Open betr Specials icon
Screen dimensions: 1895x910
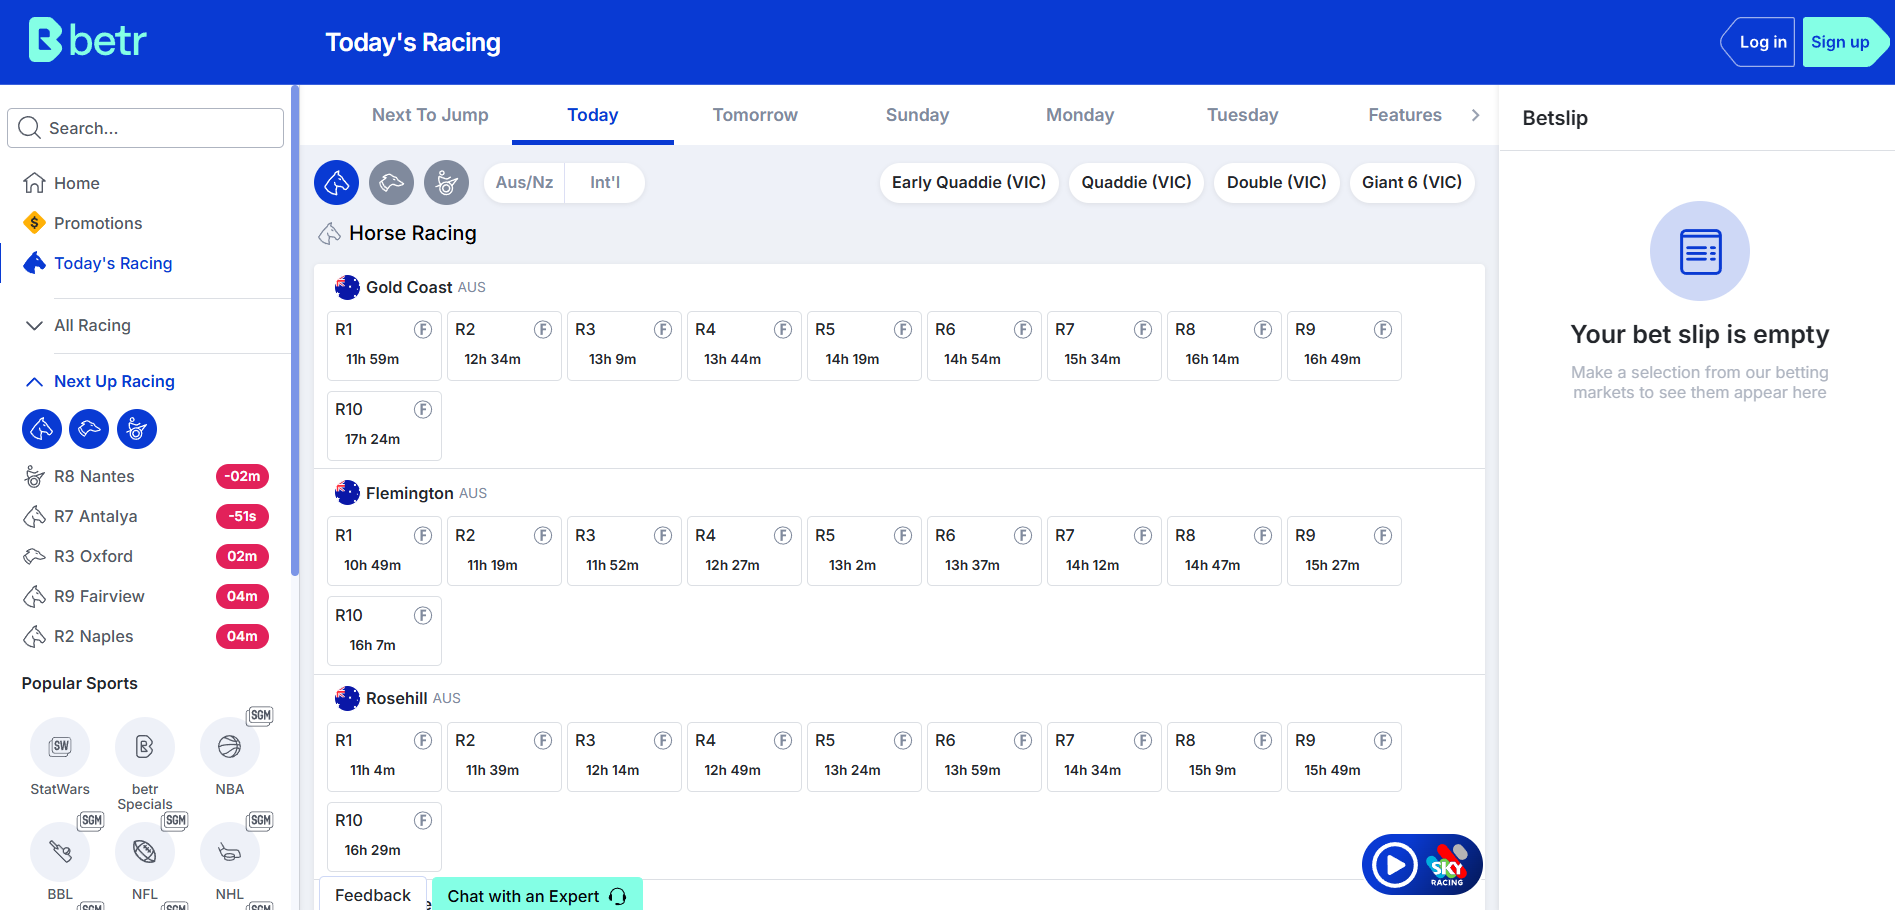coord(145,747)
